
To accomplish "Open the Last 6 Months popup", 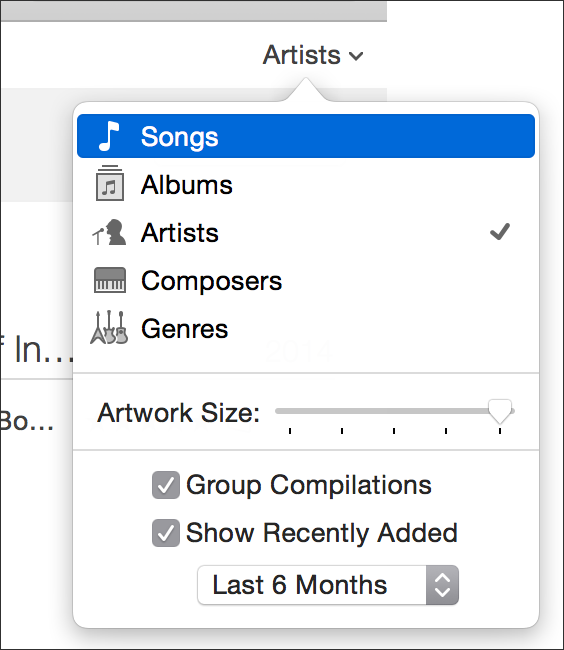I will tap(328, 585).
